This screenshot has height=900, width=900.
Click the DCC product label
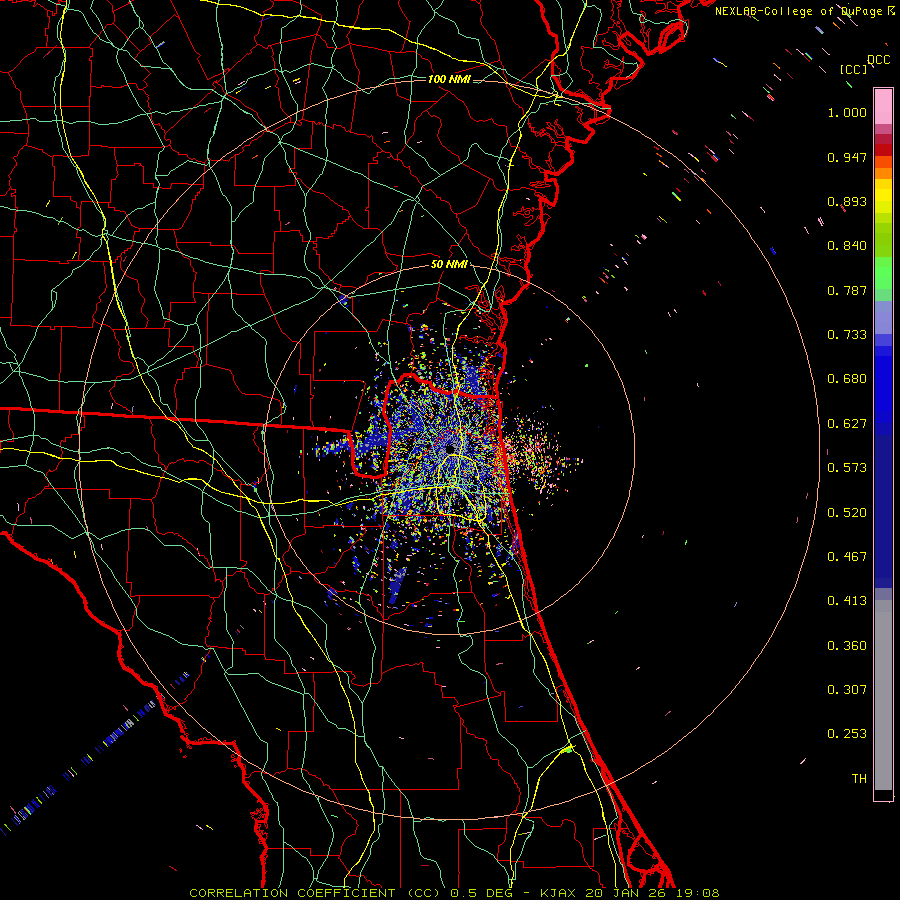tap(878, 60)
